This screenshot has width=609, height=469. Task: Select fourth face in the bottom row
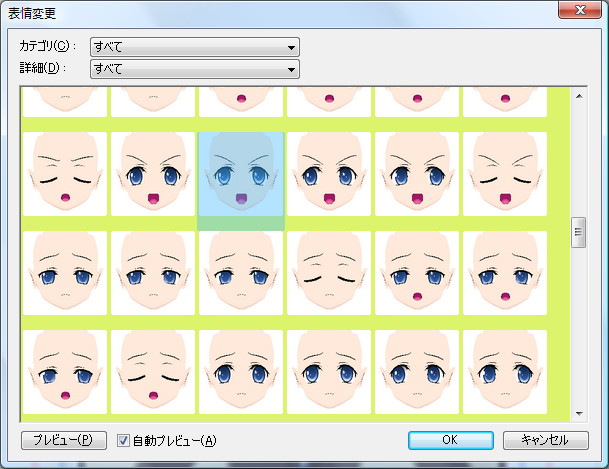(x=329, y=372)
